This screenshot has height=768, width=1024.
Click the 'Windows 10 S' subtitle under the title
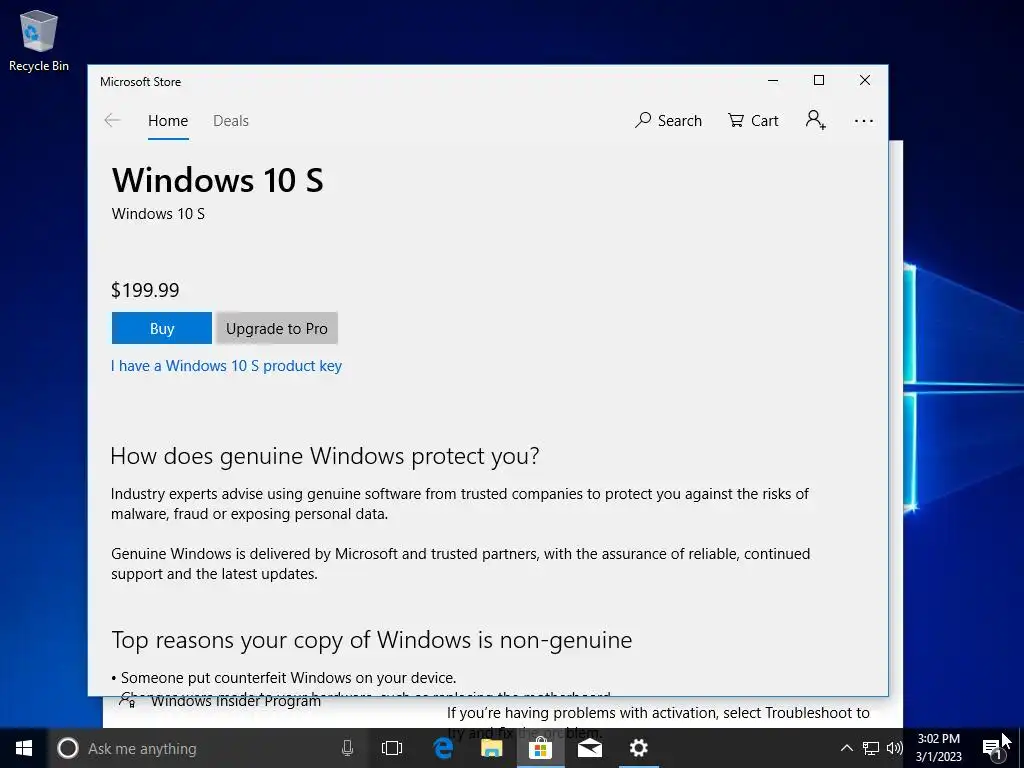158,214
